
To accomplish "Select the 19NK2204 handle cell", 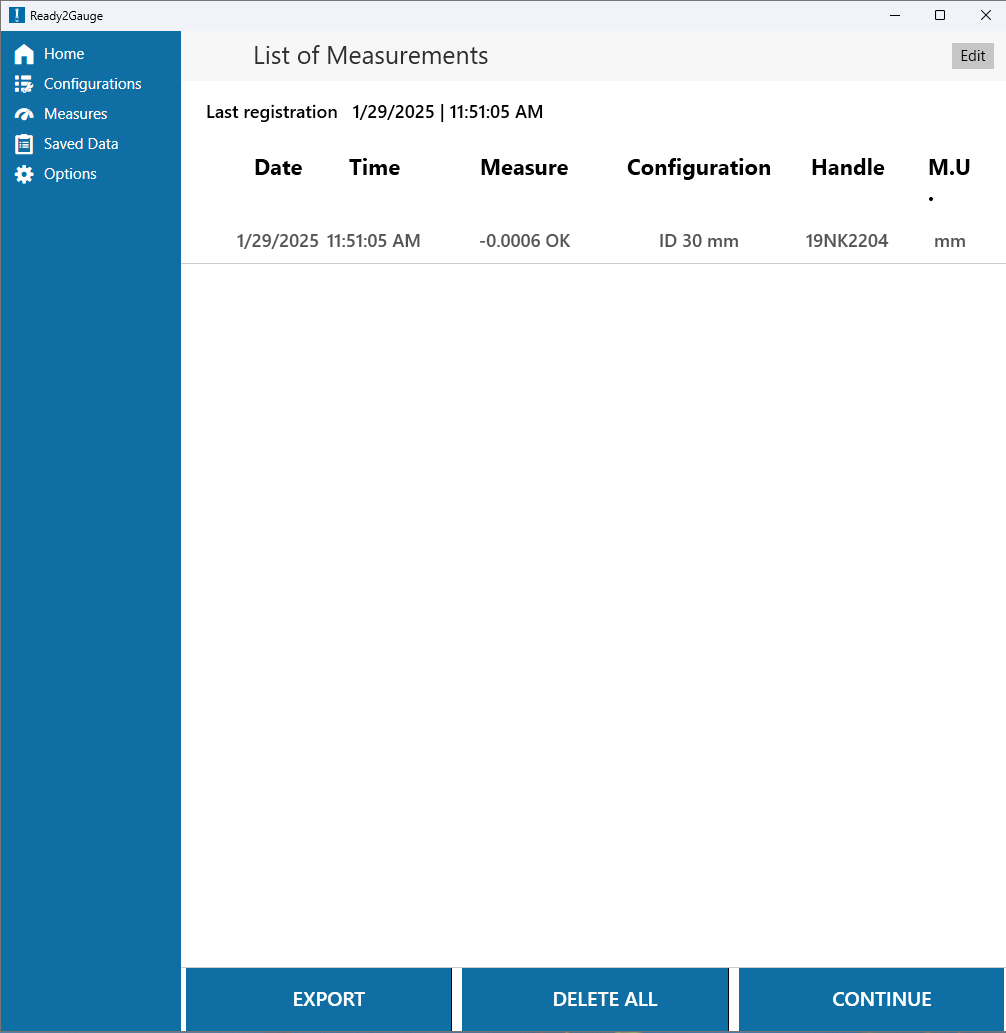I will pyautogui.click(x=847, y=241).
